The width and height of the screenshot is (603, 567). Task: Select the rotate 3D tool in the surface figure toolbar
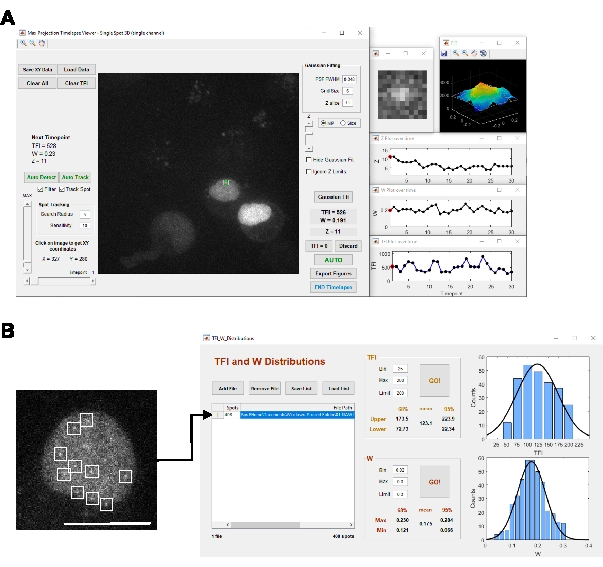coord(481,55)
